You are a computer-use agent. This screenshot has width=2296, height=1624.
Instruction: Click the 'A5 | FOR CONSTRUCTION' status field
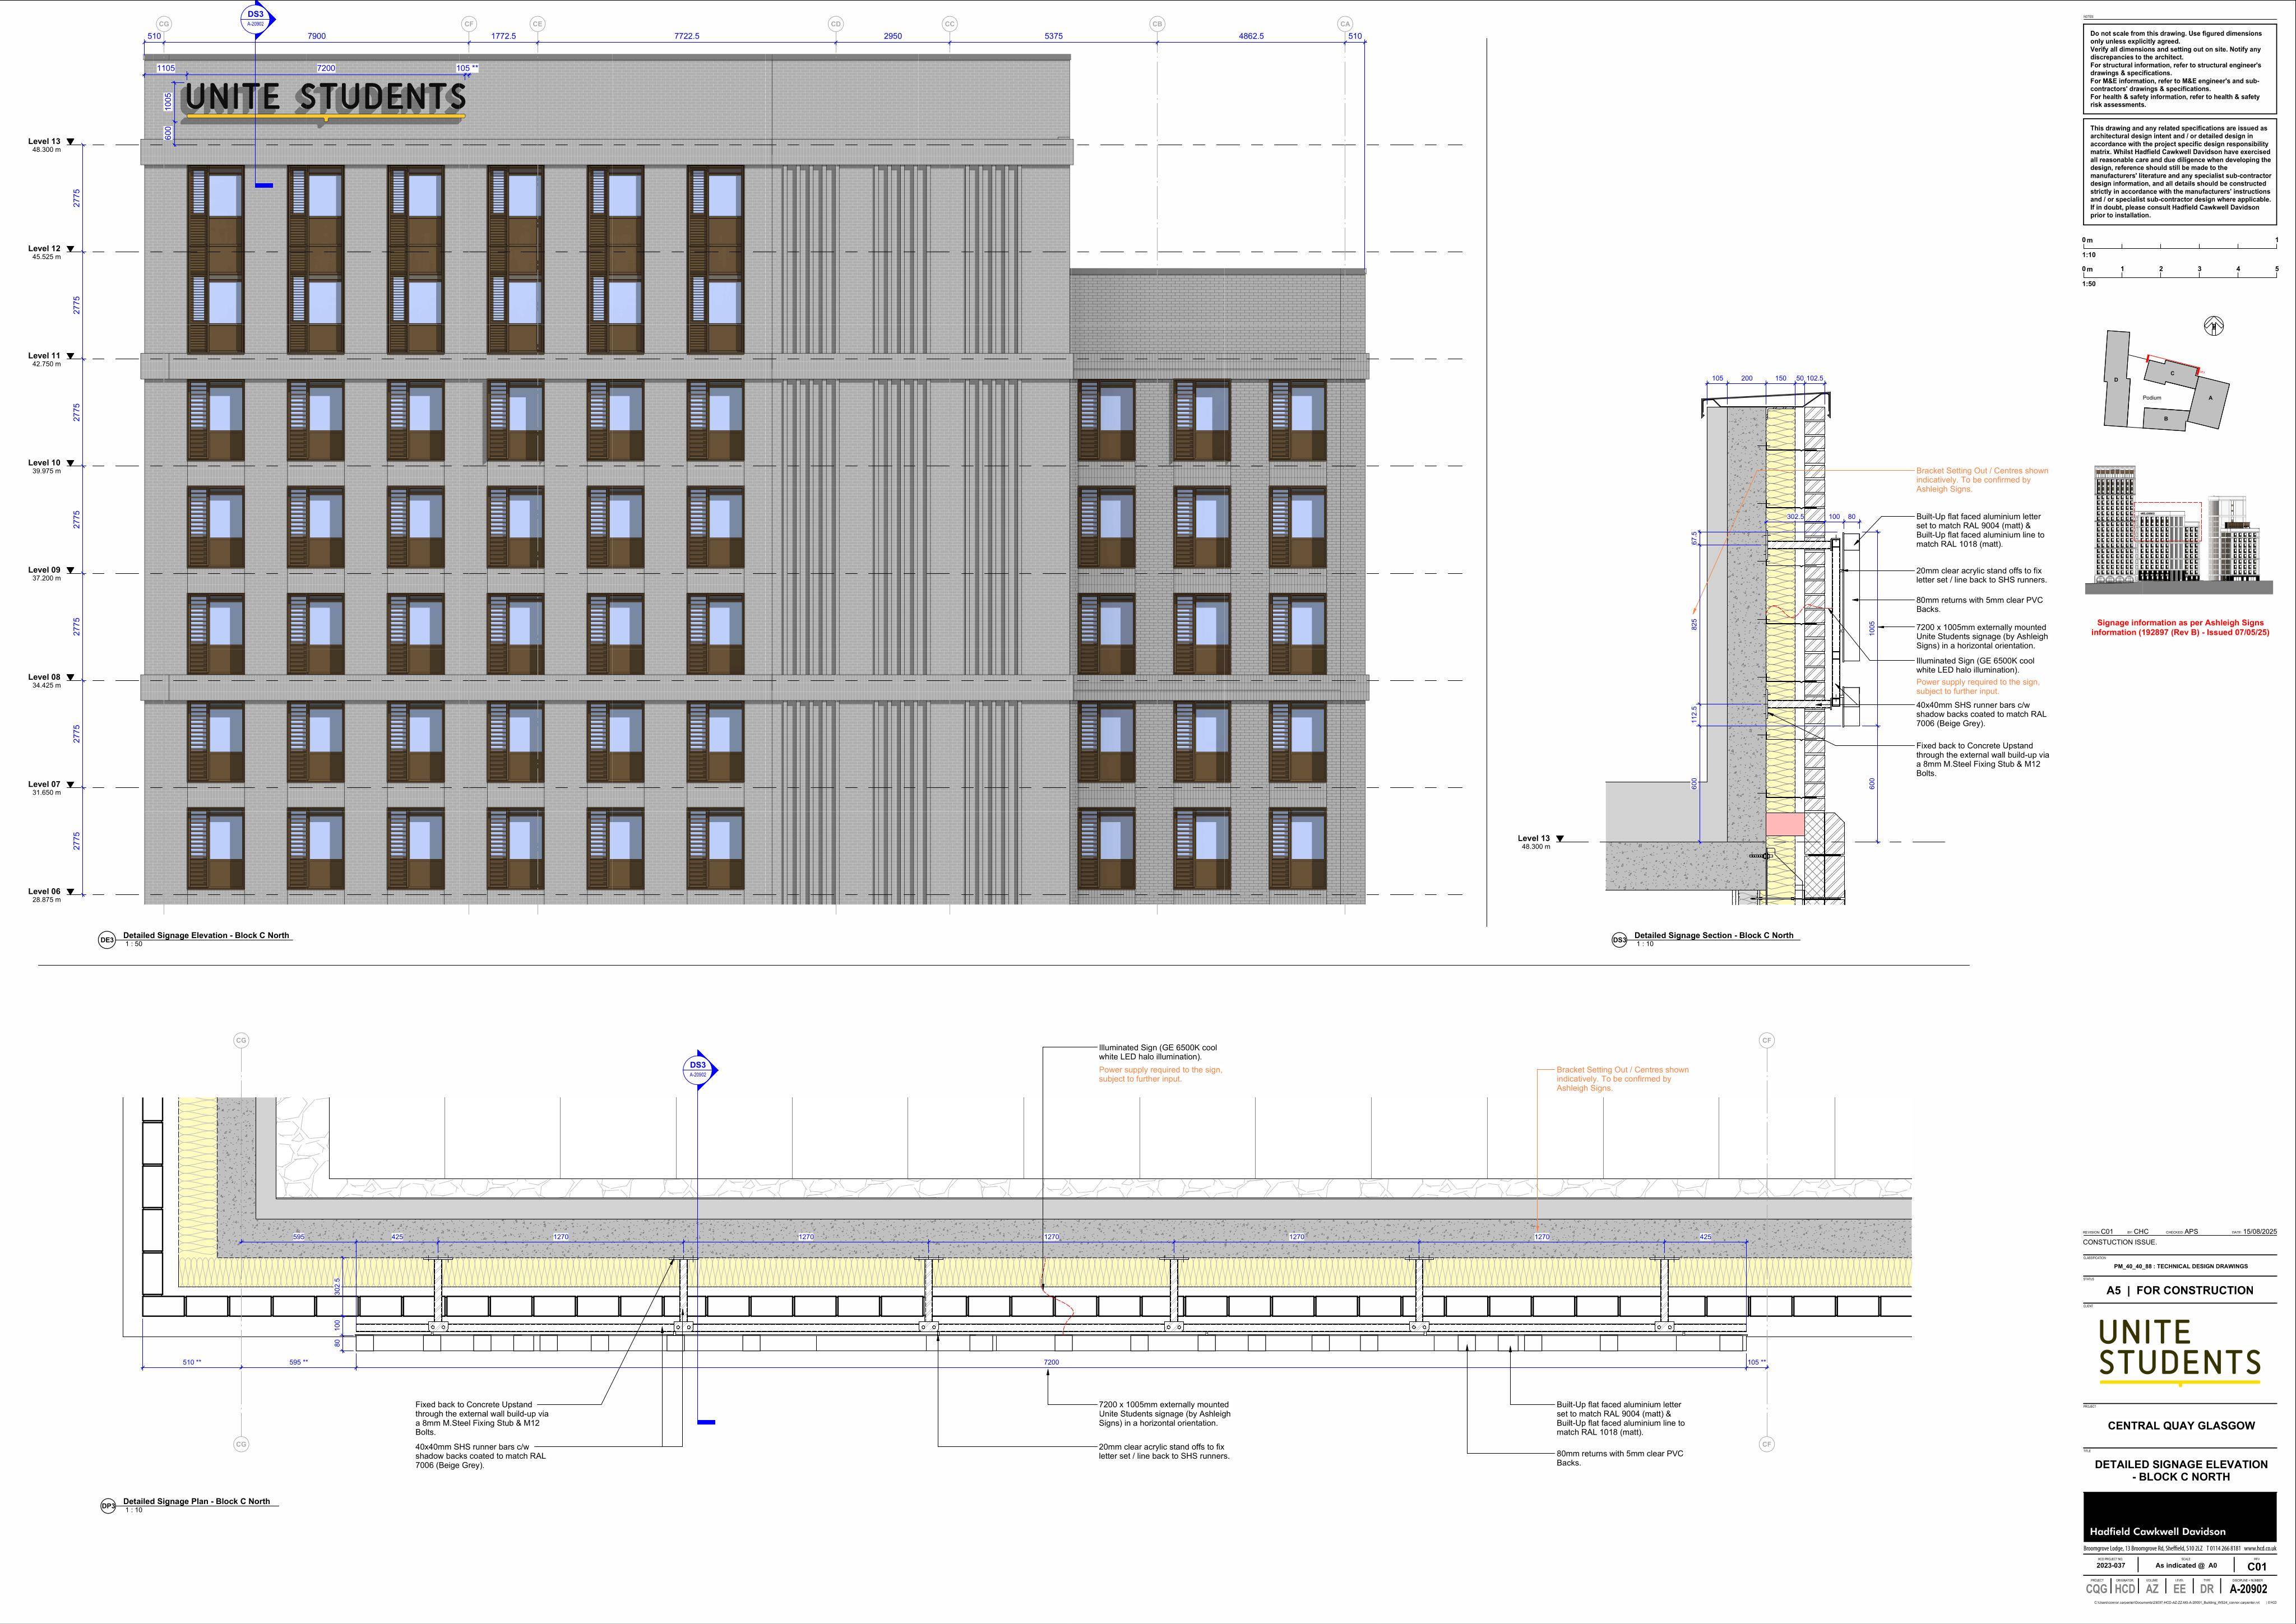2180,1290
